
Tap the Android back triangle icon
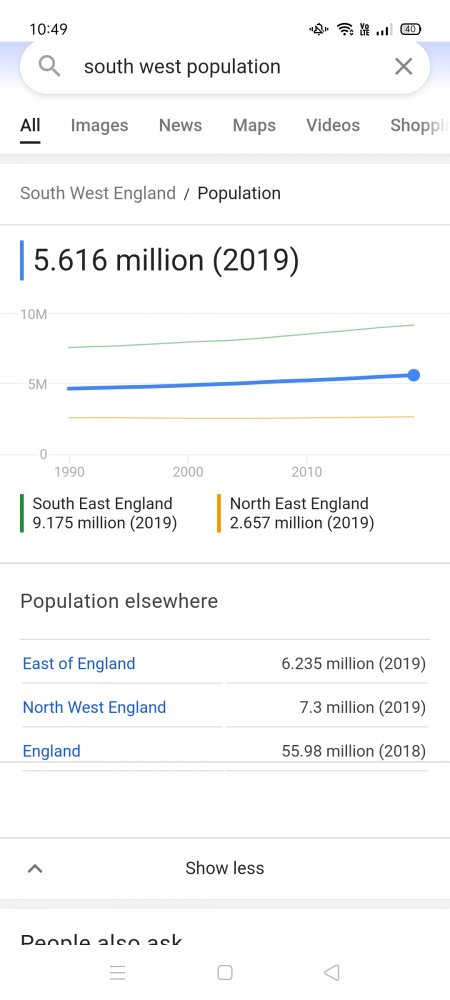pos(331,973)
